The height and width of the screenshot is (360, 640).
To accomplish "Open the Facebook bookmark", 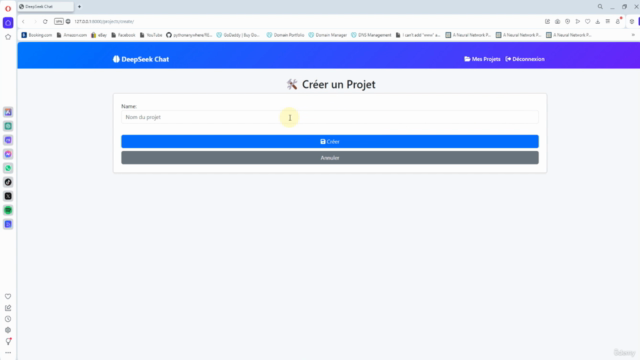I will pyautogui.click(x=123, y=35).
